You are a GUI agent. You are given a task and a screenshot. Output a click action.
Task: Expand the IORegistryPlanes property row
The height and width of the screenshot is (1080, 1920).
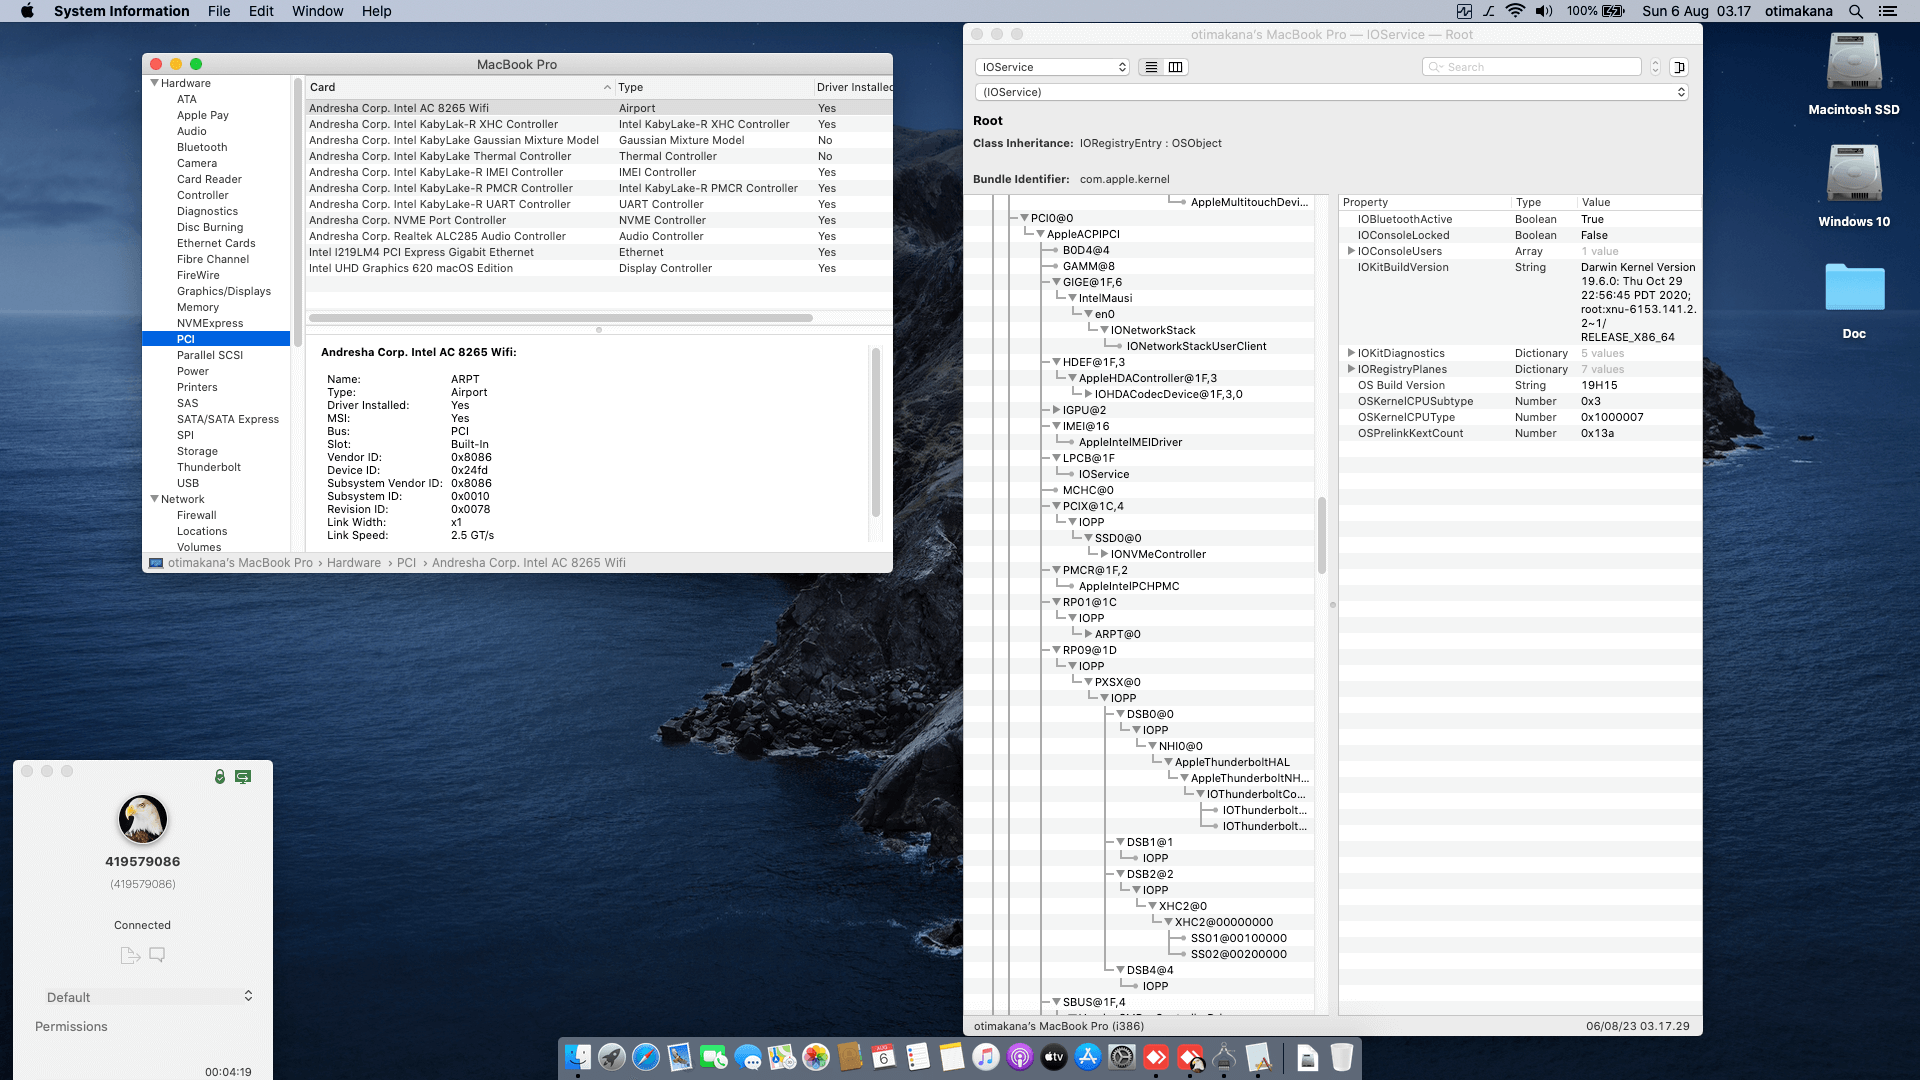[x=1351, y=369]
